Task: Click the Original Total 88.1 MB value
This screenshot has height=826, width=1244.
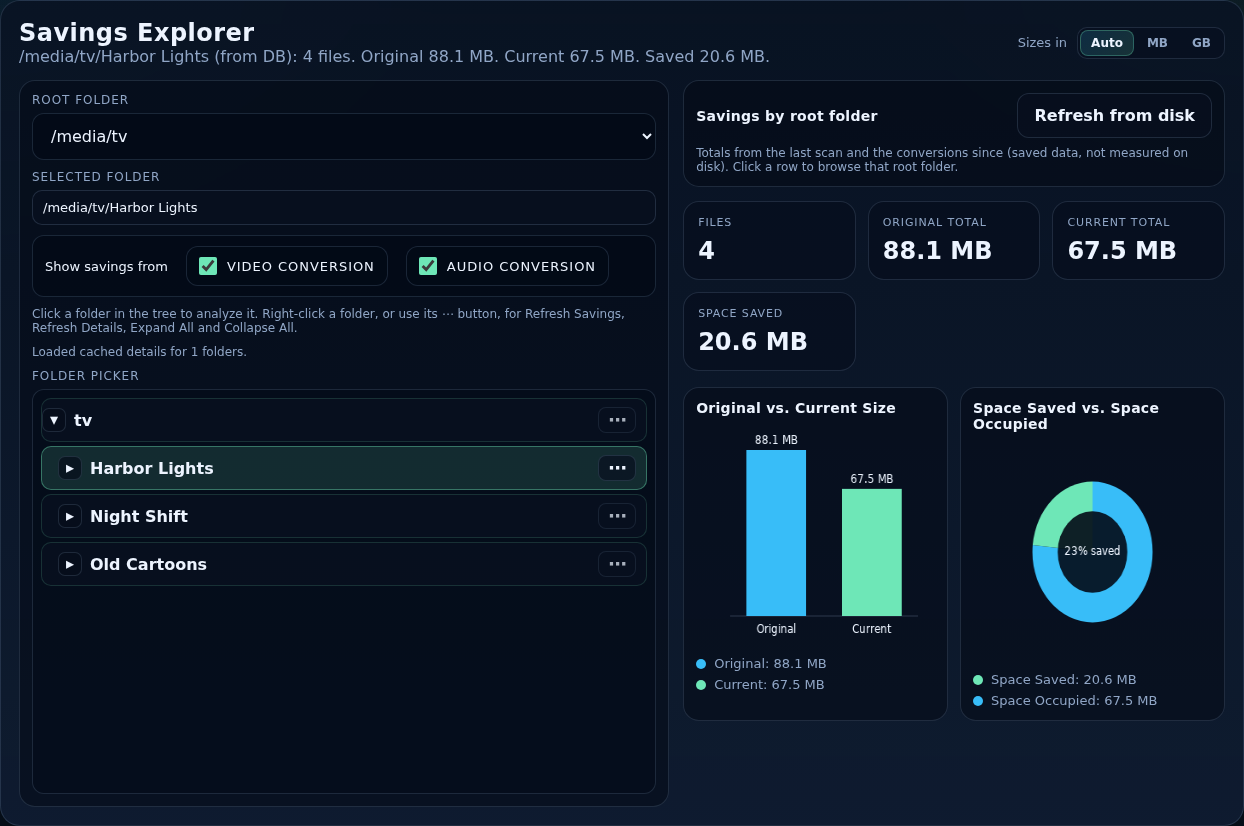Action: coord(937,250)
